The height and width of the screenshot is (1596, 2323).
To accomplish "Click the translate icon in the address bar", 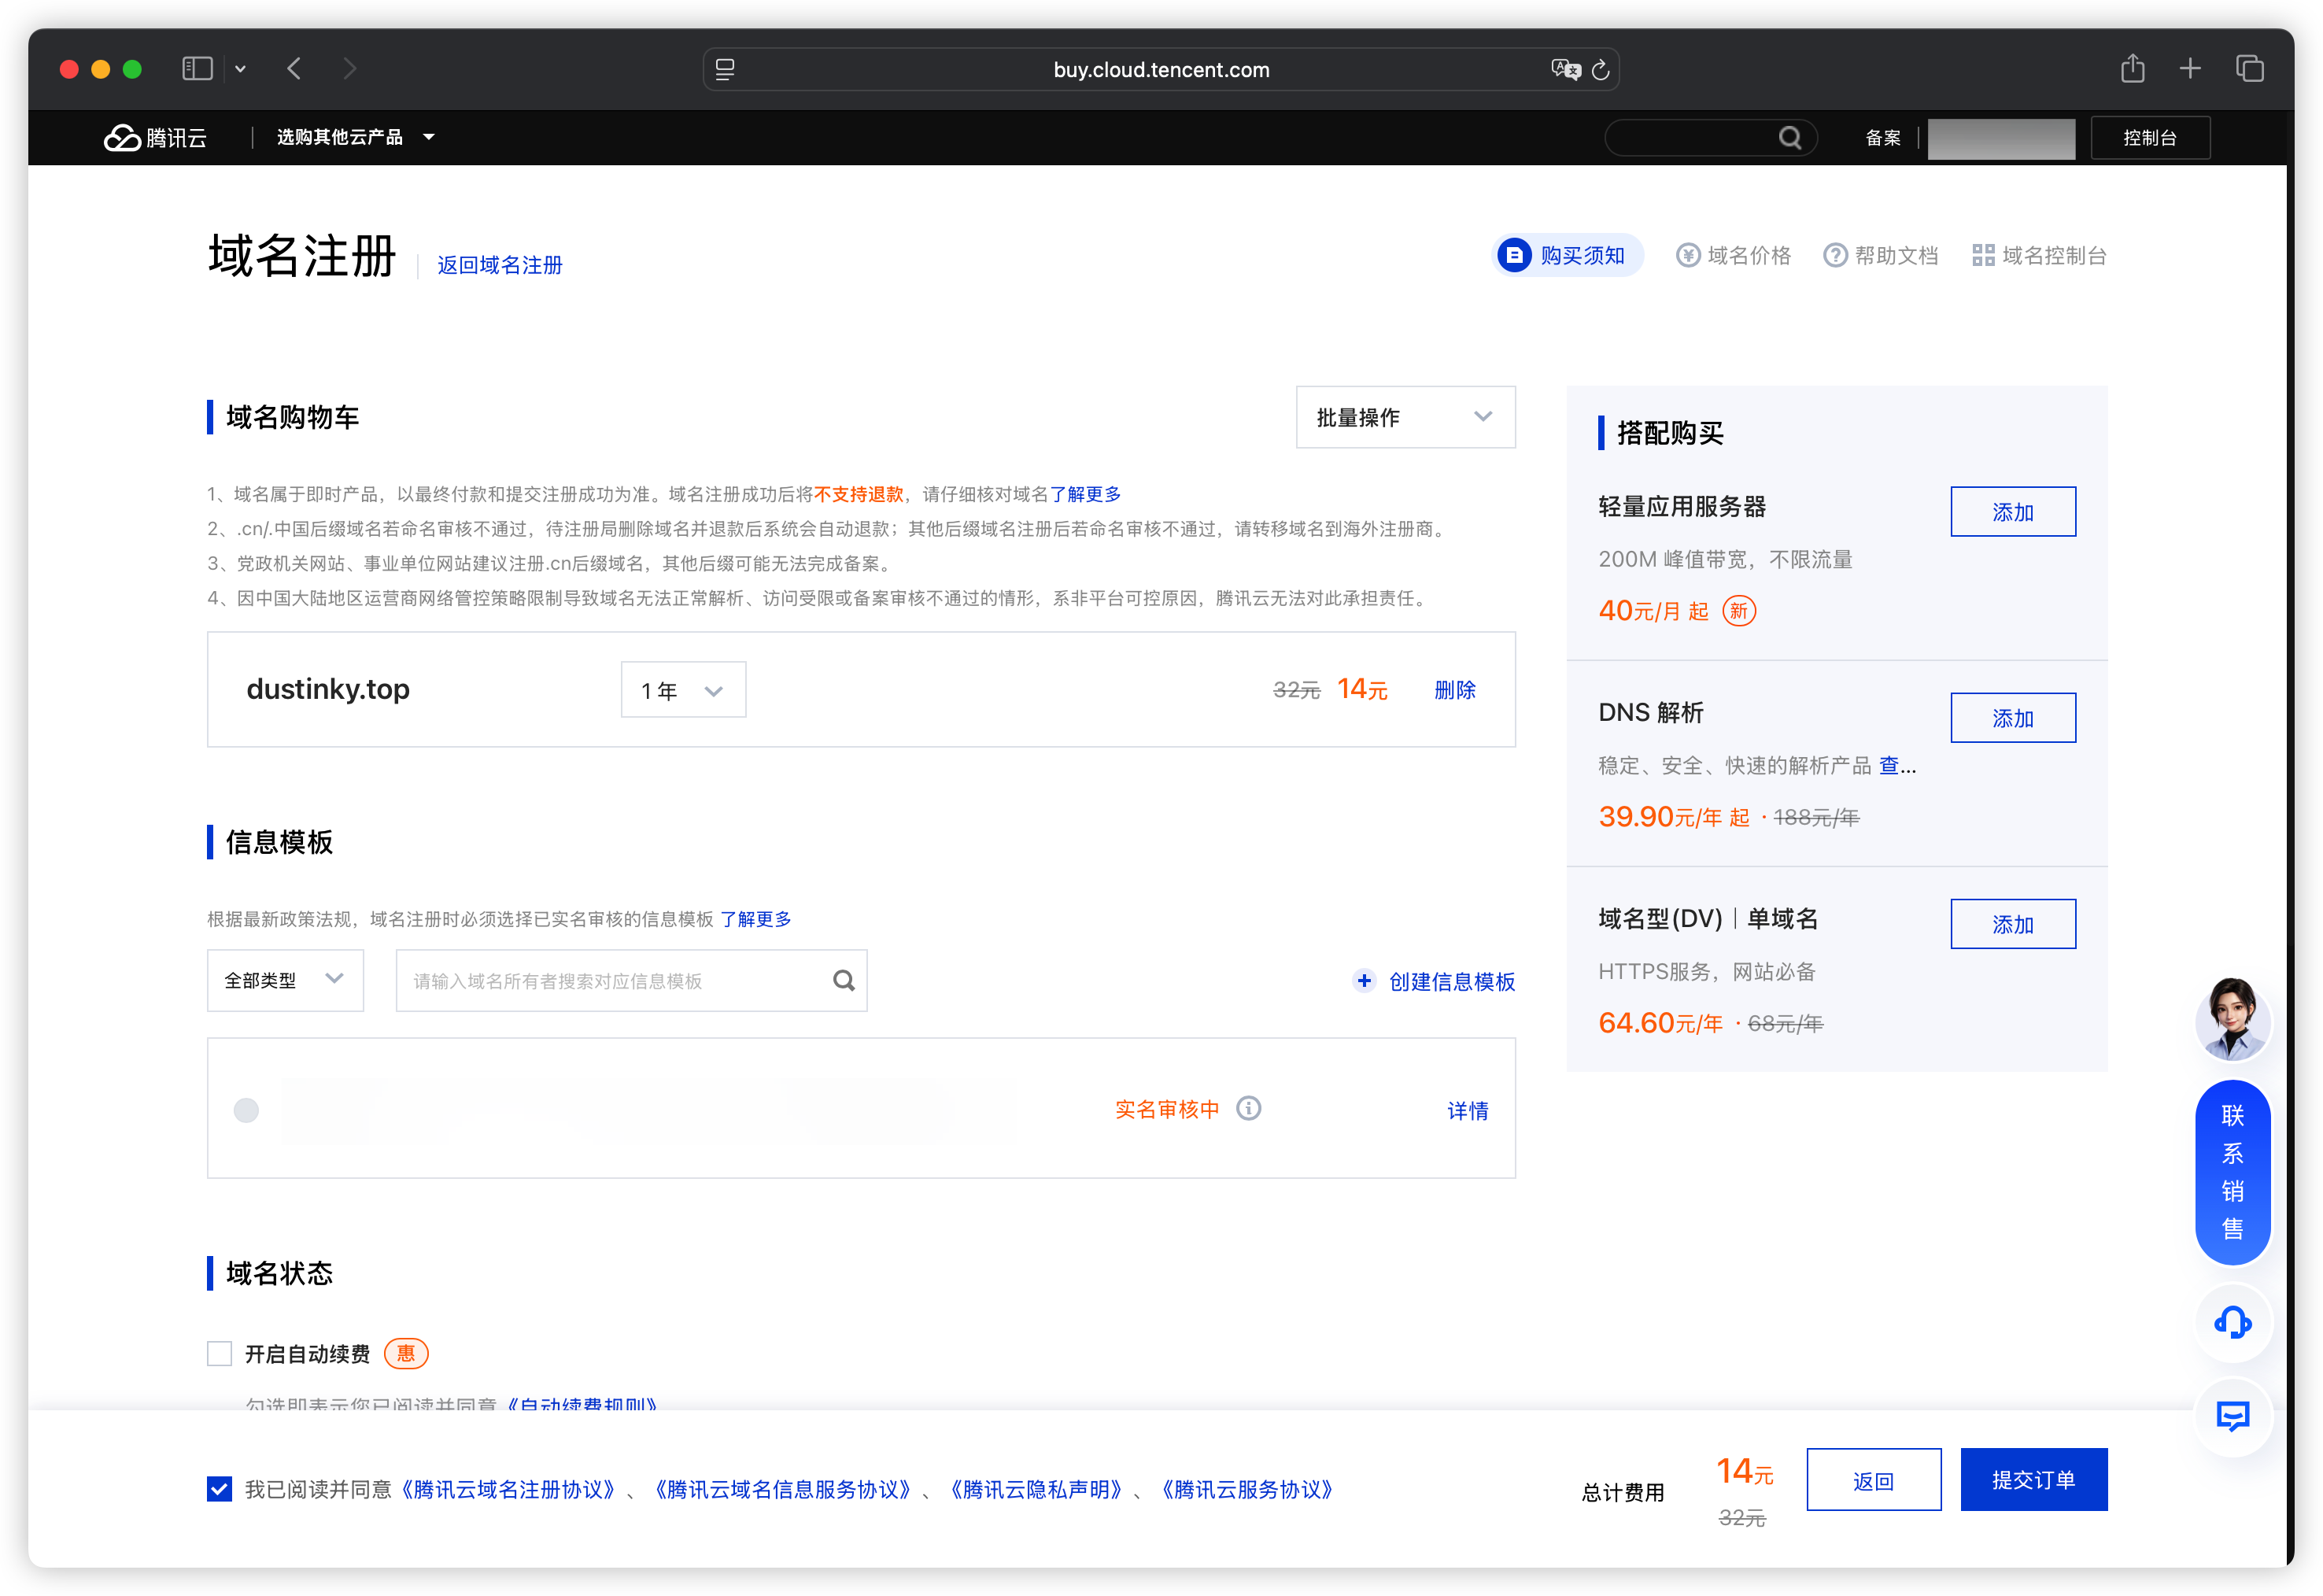I will pyautogui.click(x=1565, y=69).
